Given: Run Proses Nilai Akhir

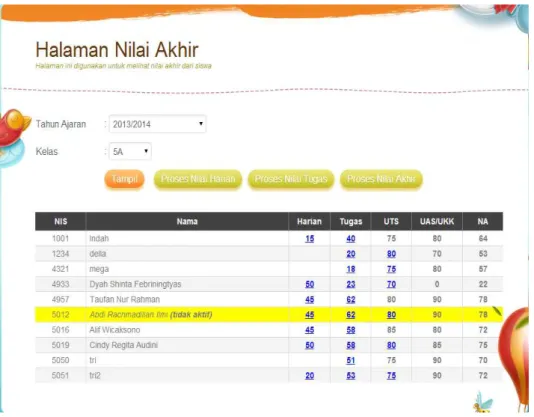Looking at the screenshot, I should pyautogui.click(x=381, y=179).
